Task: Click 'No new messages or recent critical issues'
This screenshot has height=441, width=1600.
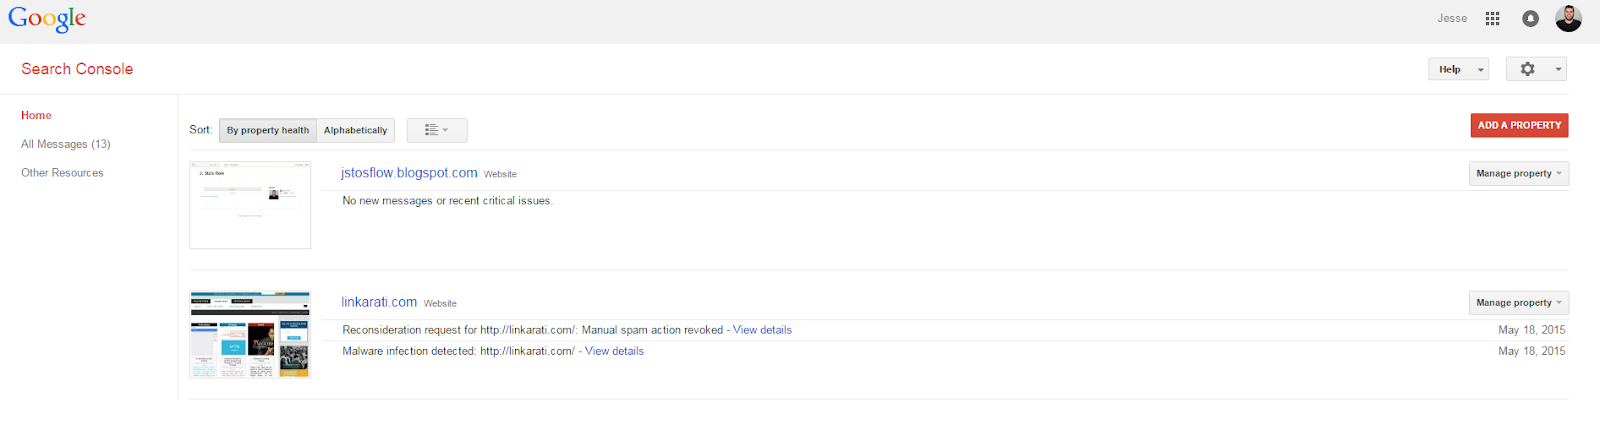Action: [x=447, y=201]
